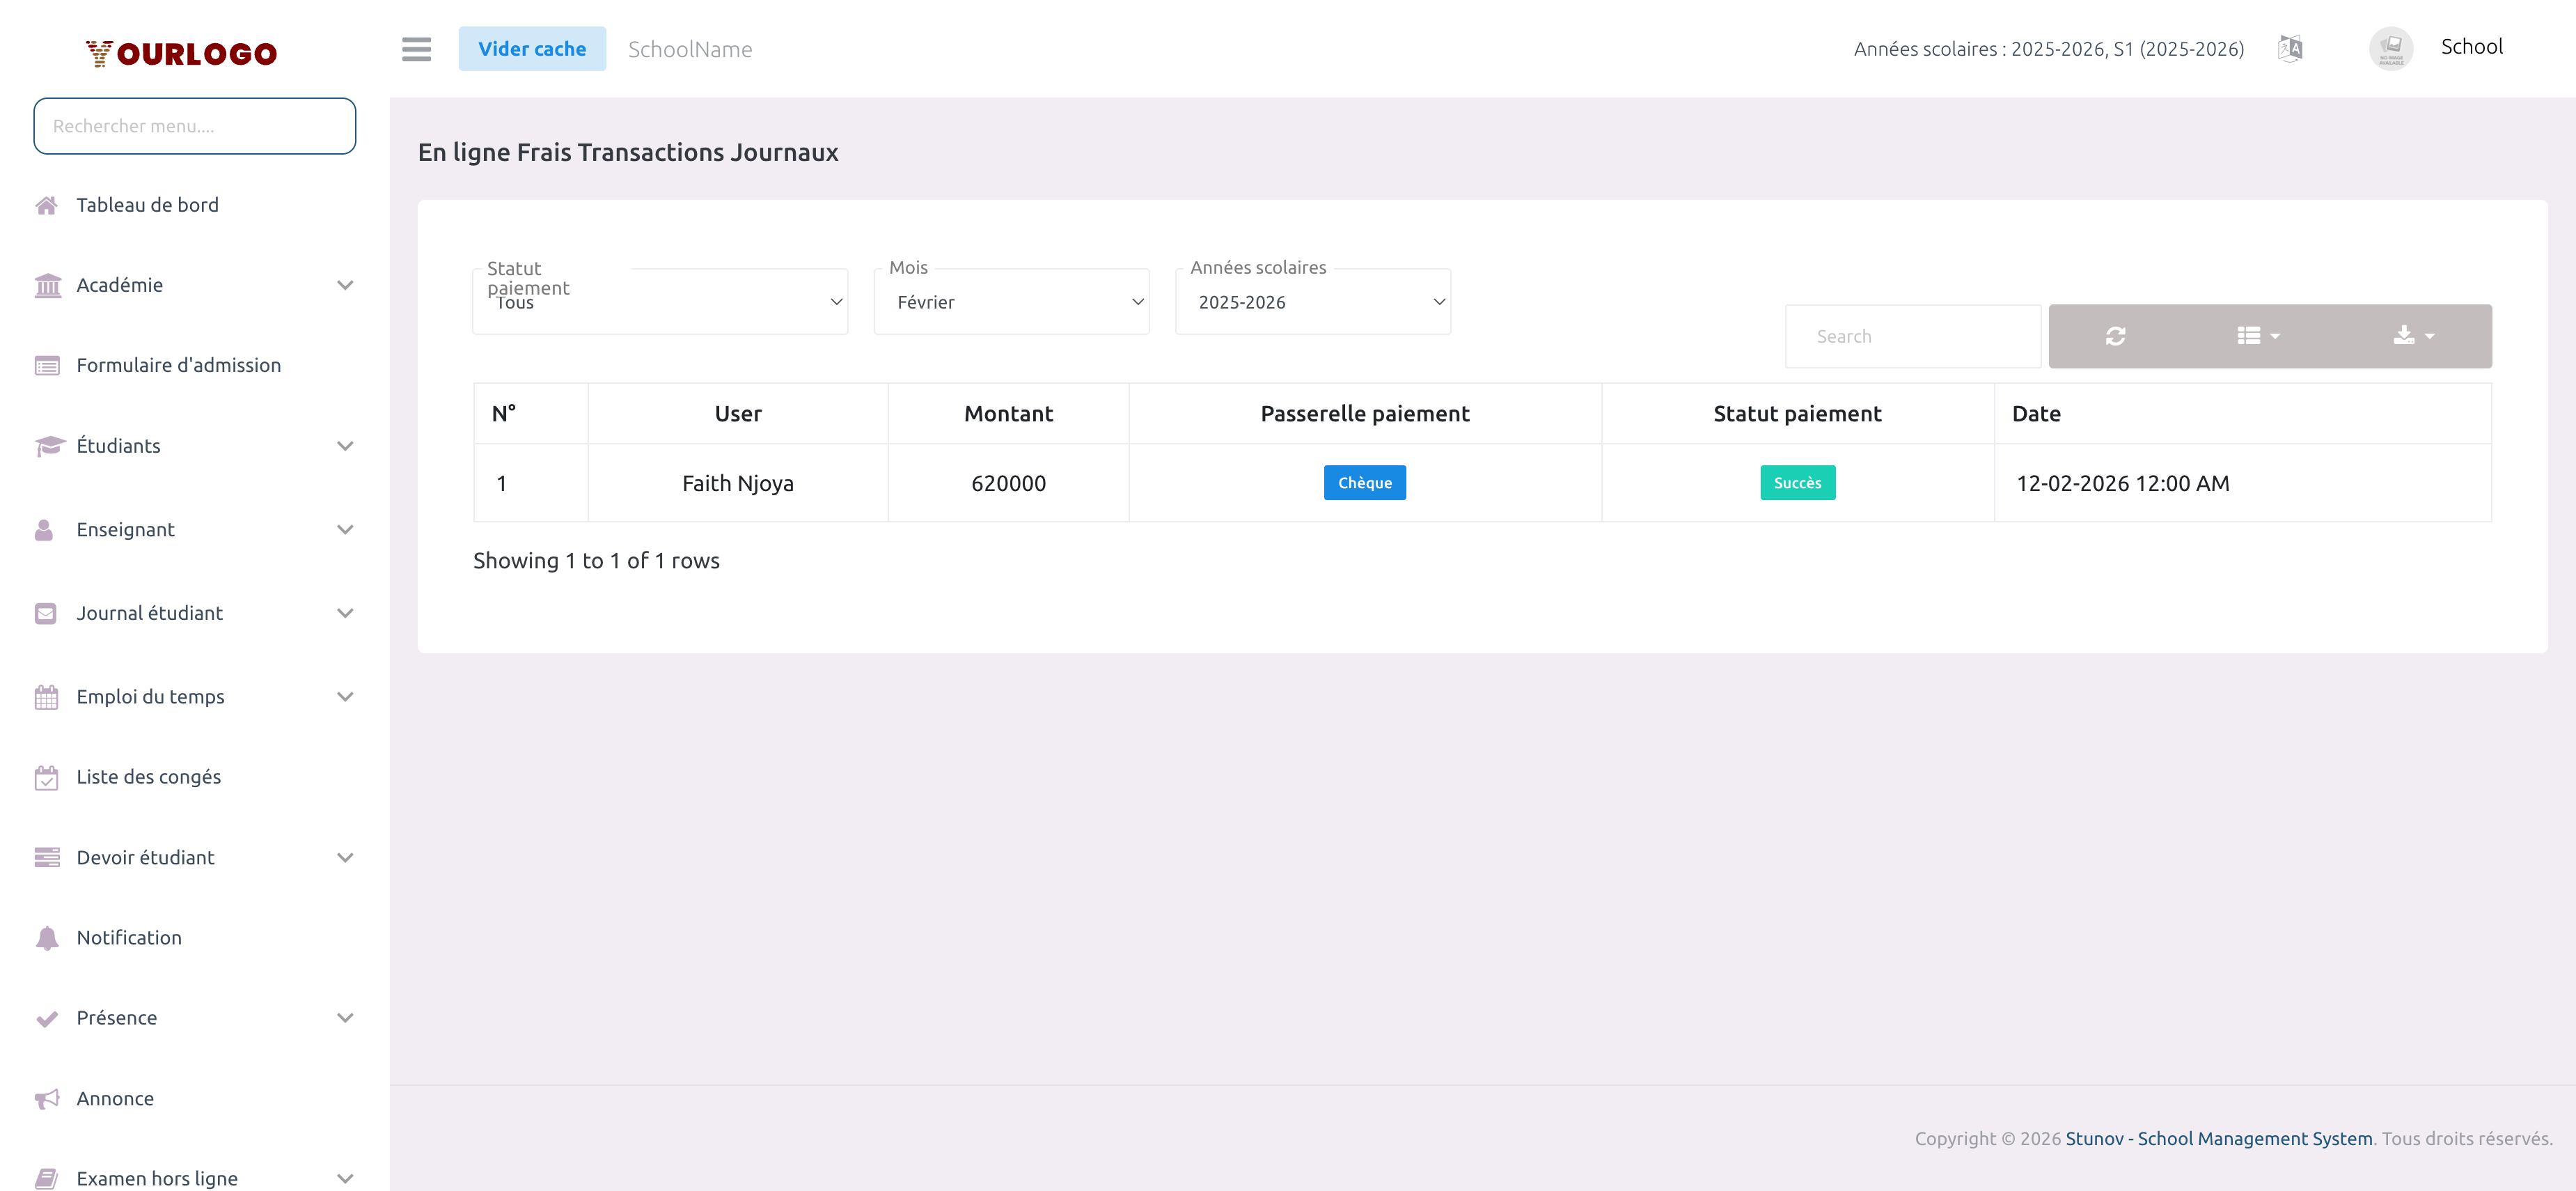Click the Annonce megaphone icon
The image size is (2576, 1191).
pos(47,1098)
